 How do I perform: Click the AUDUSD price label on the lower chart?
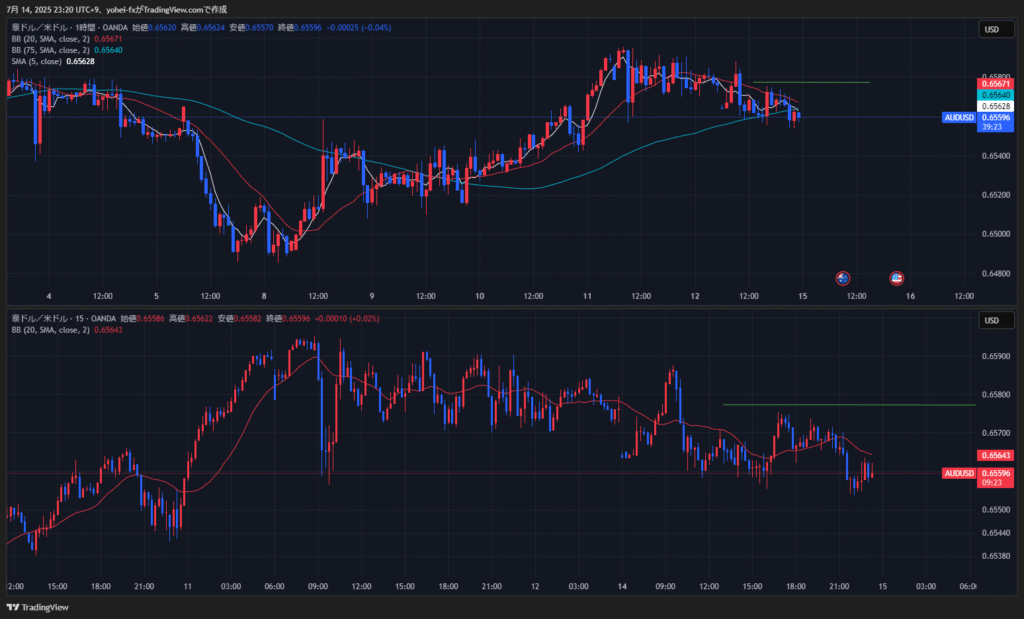[958, 473]
